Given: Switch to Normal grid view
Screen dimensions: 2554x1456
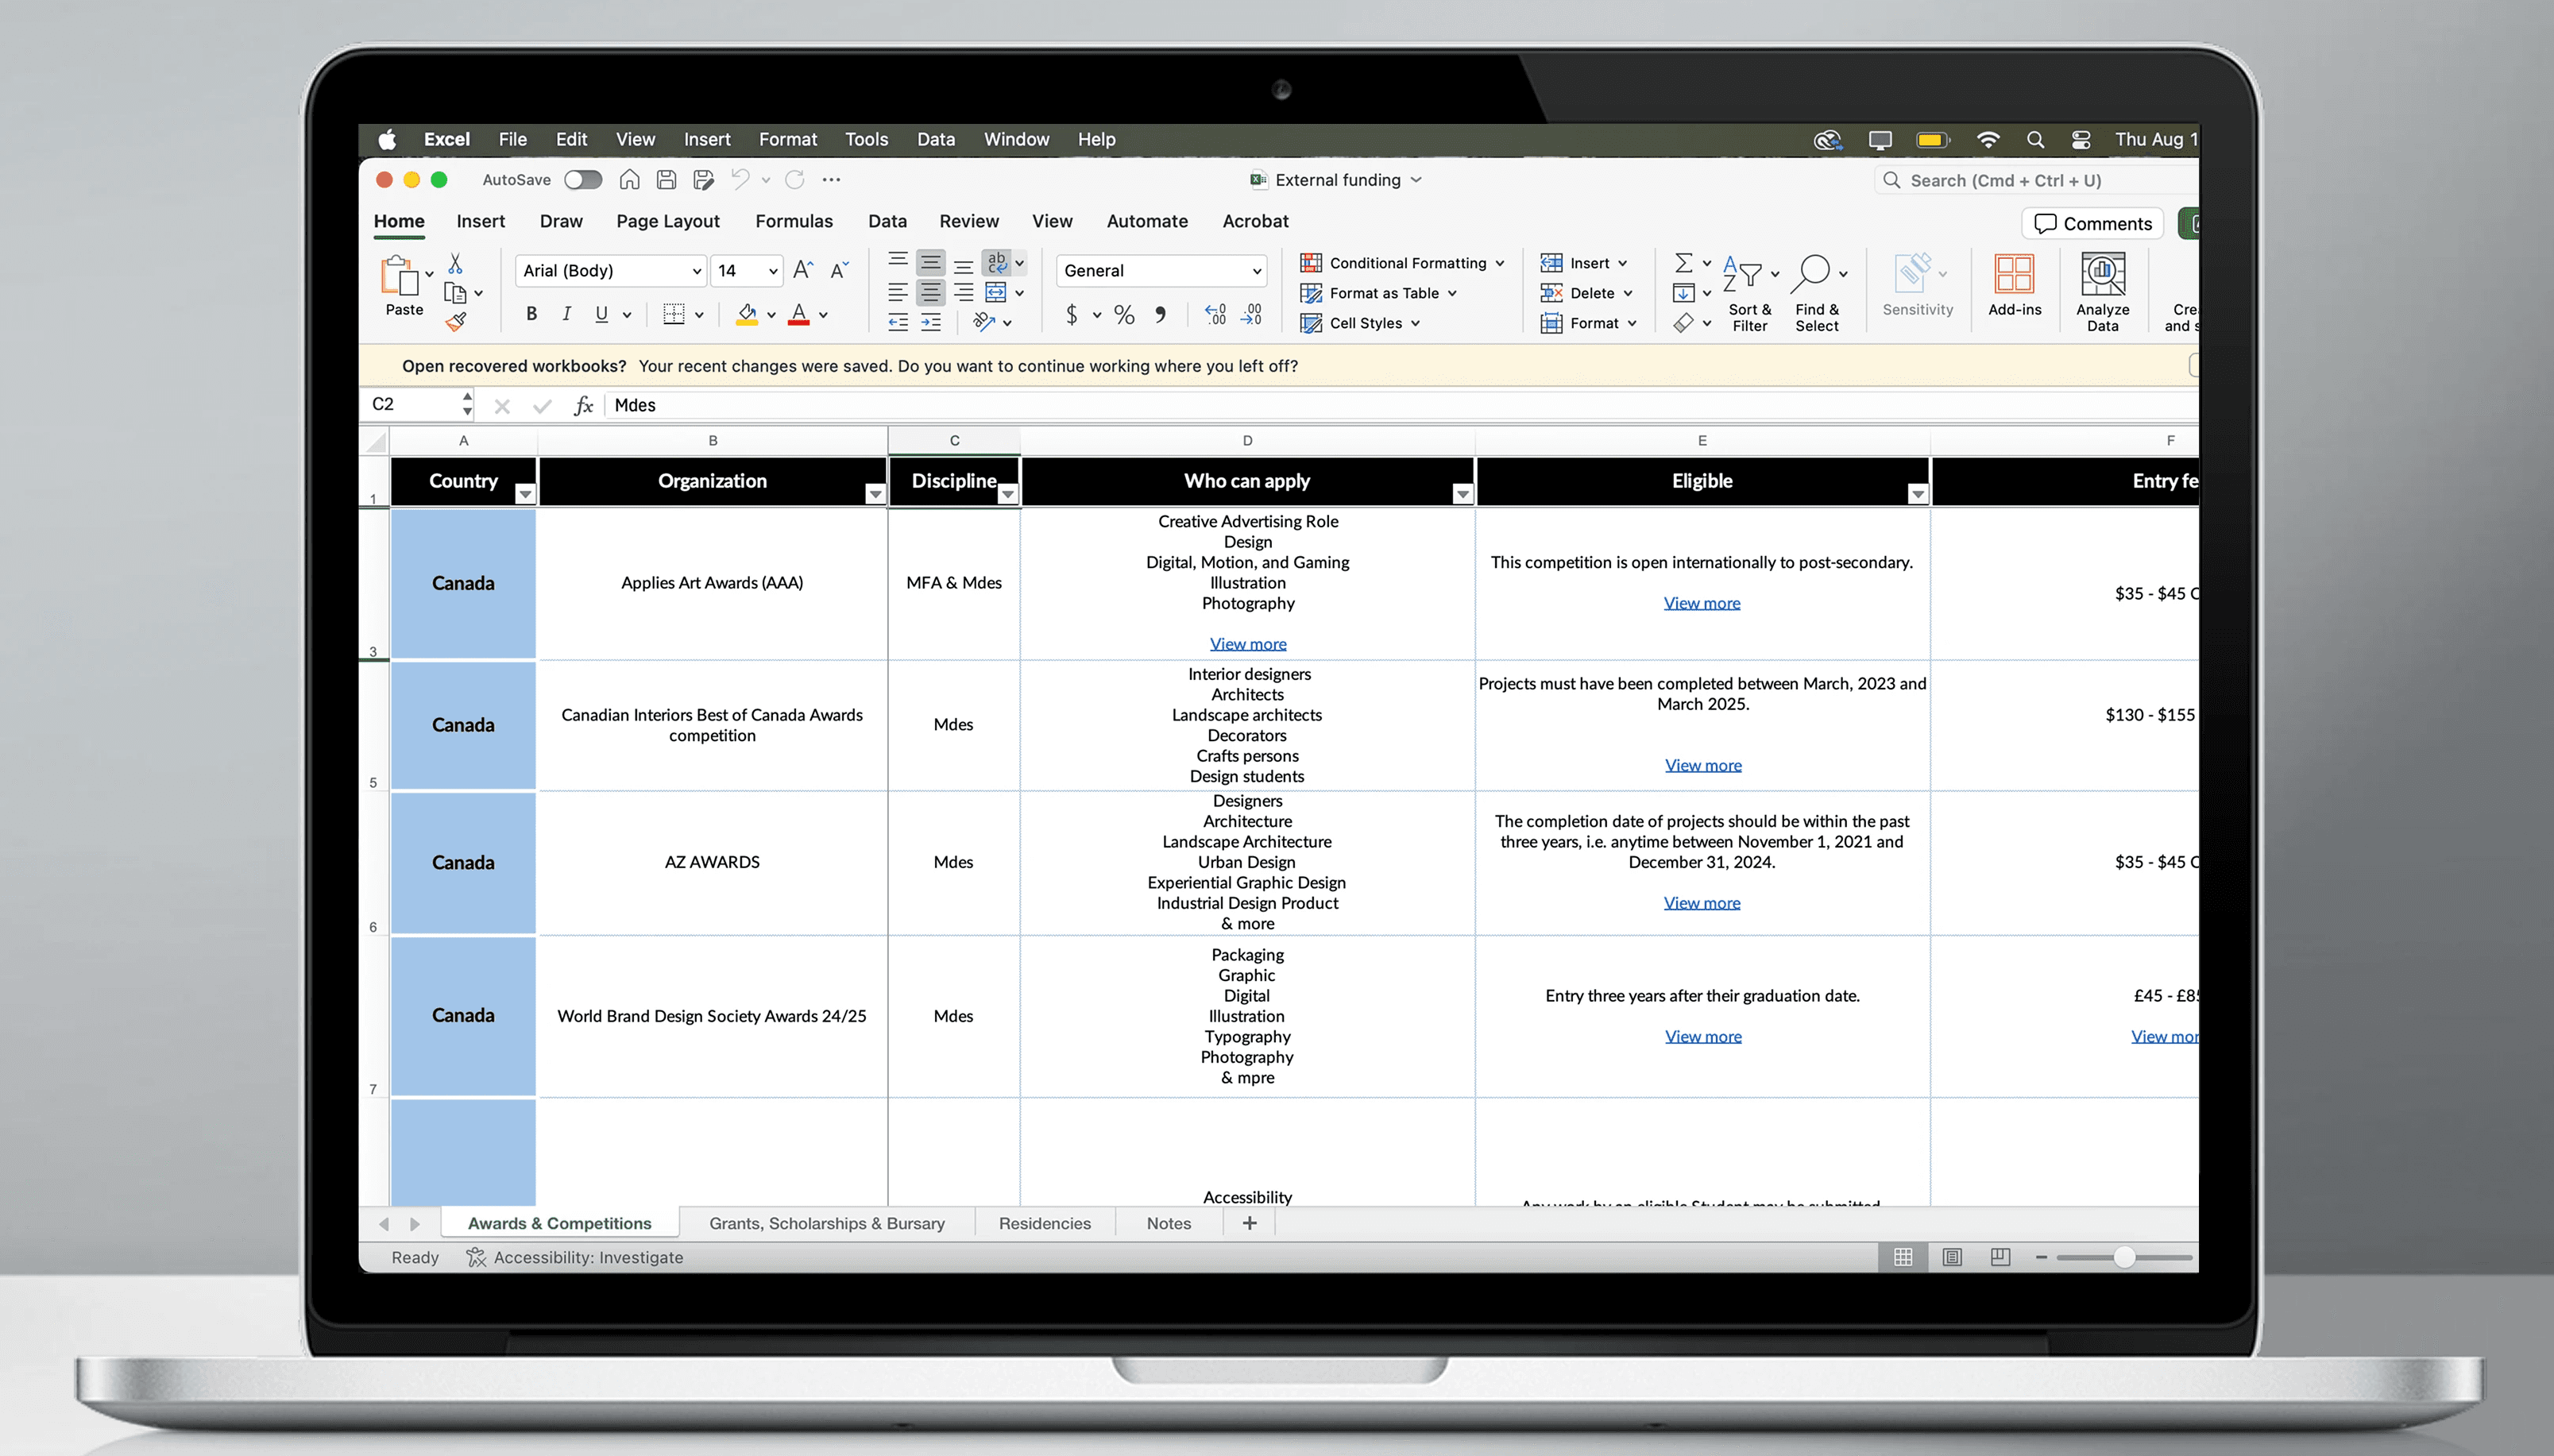Looking at the screenshot, I should click(1903, 1257).
